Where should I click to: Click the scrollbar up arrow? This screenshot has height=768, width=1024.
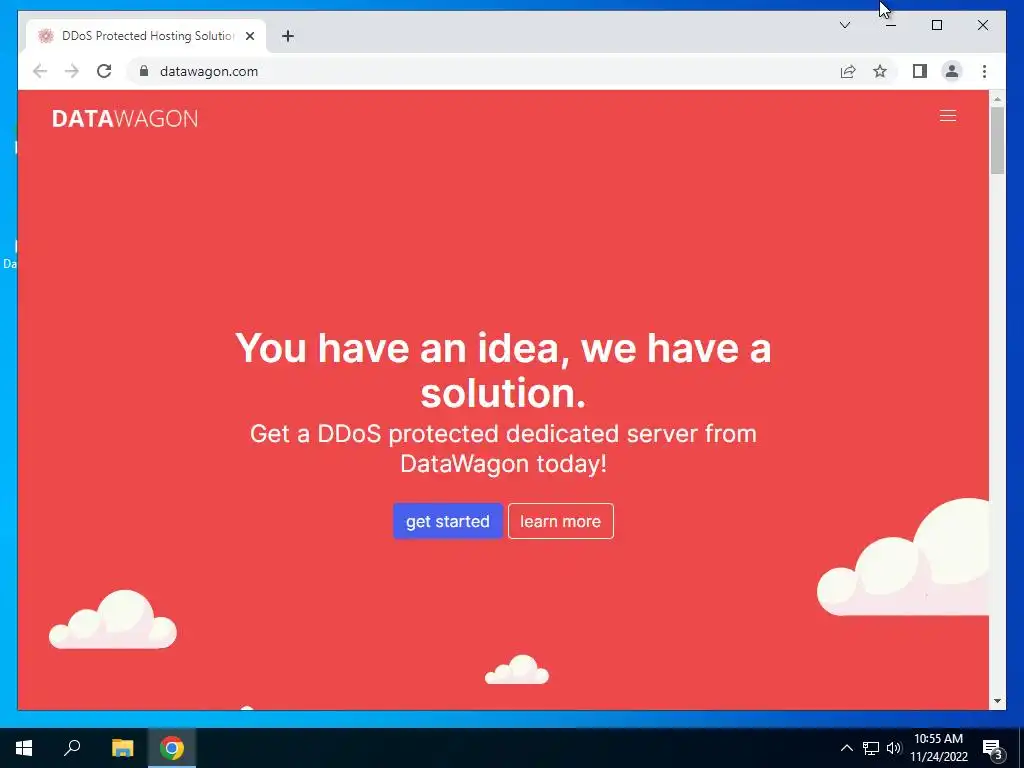[997, 99]
